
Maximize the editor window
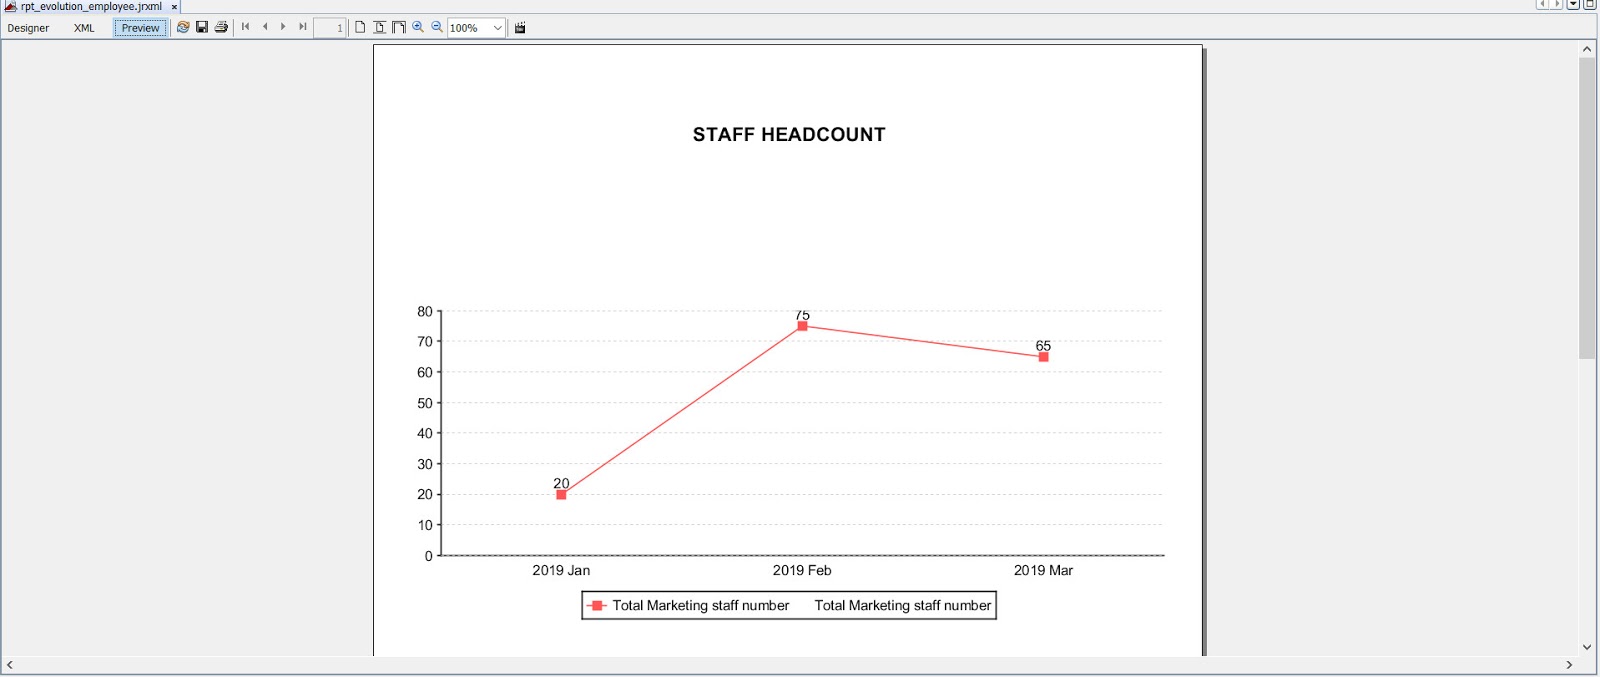pyautogui.click(x=1590, y=4)
